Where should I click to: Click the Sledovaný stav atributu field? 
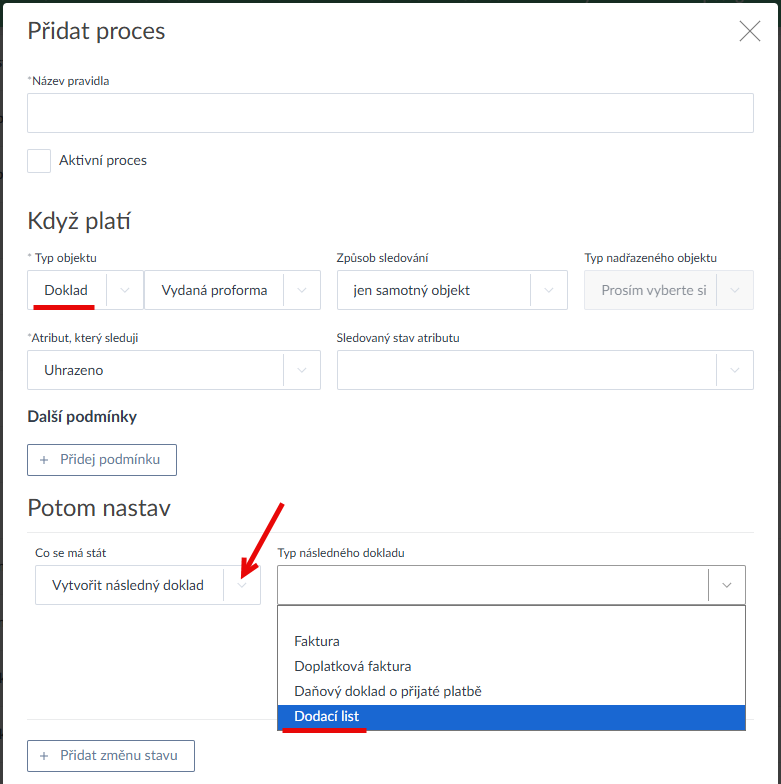click(x=526, y=370)
